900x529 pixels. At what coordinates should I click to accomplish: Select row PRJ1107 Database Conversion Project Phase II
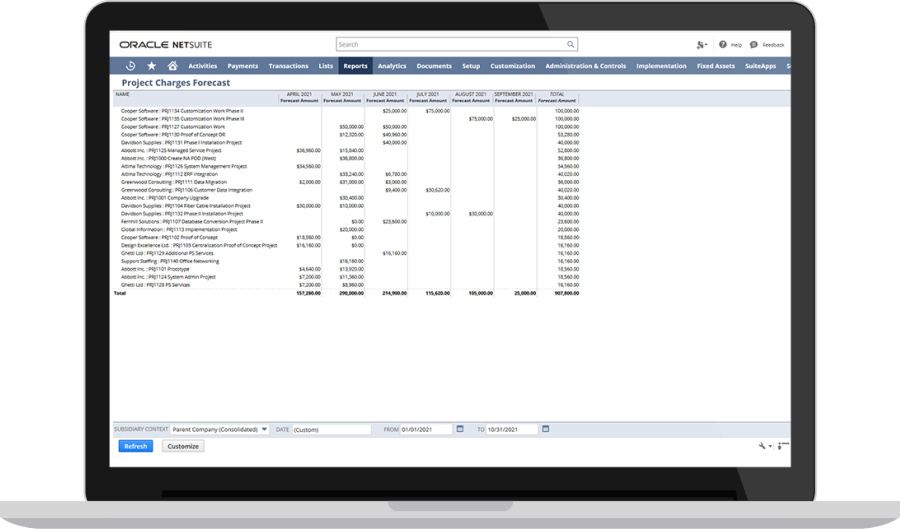click(347, 221)
